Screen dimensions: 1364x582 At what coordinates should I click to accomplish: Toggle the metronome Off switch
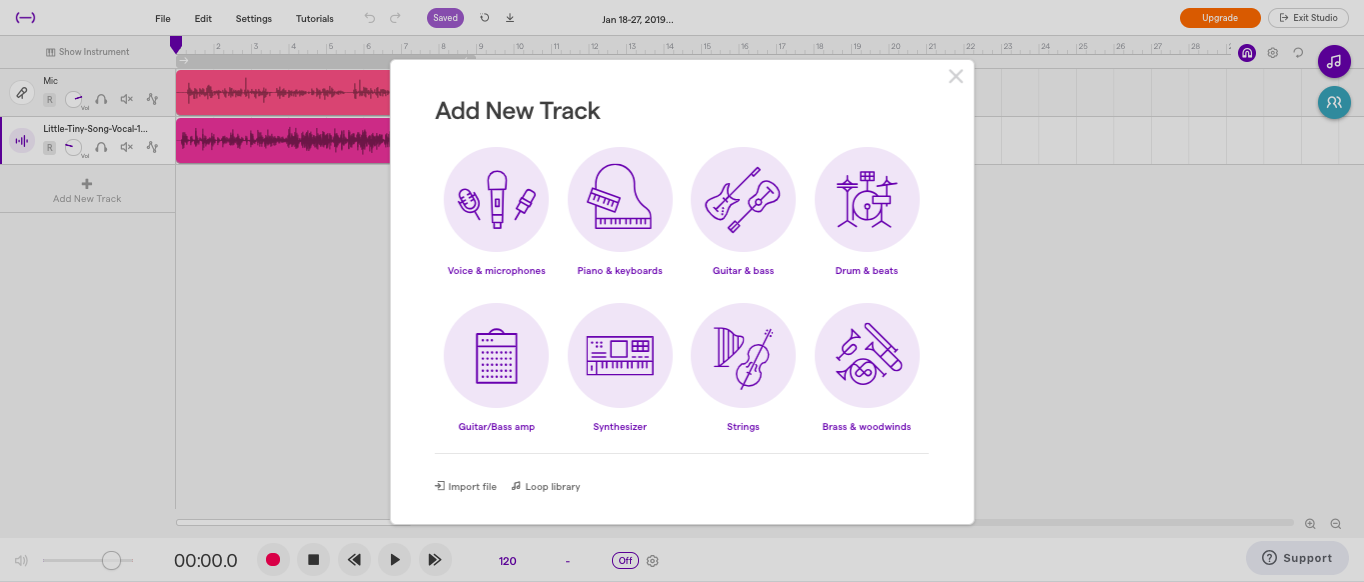tap(625, 561)
